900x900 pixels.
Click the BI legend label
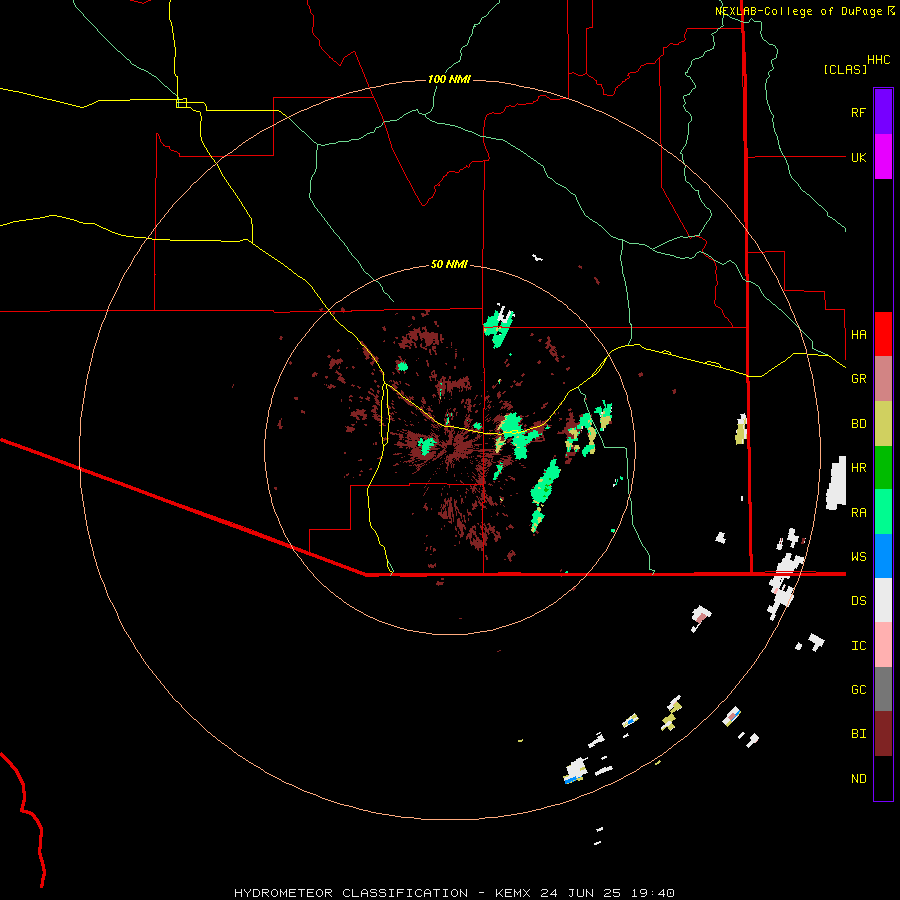[x=858, y=734]
